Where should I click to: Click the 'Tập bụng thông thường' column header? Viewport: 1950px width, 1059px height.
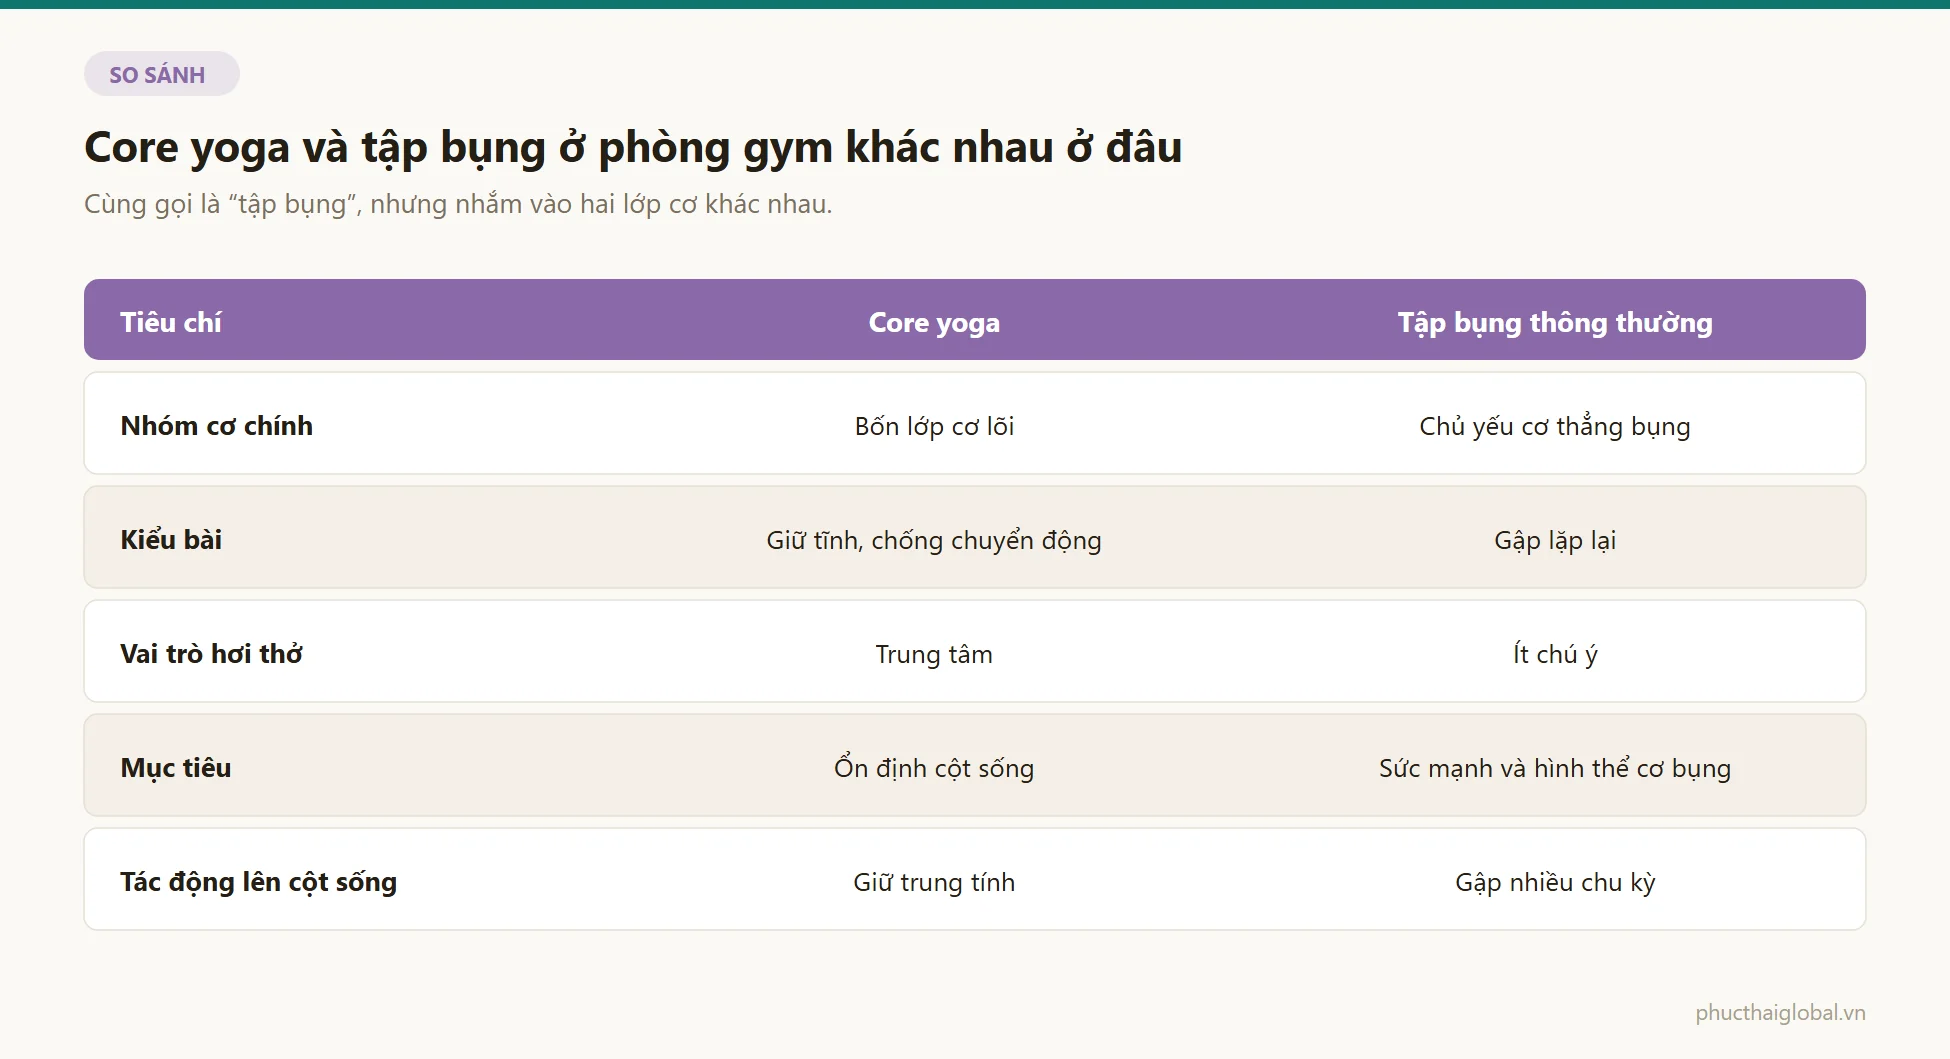pos(1555,322)
